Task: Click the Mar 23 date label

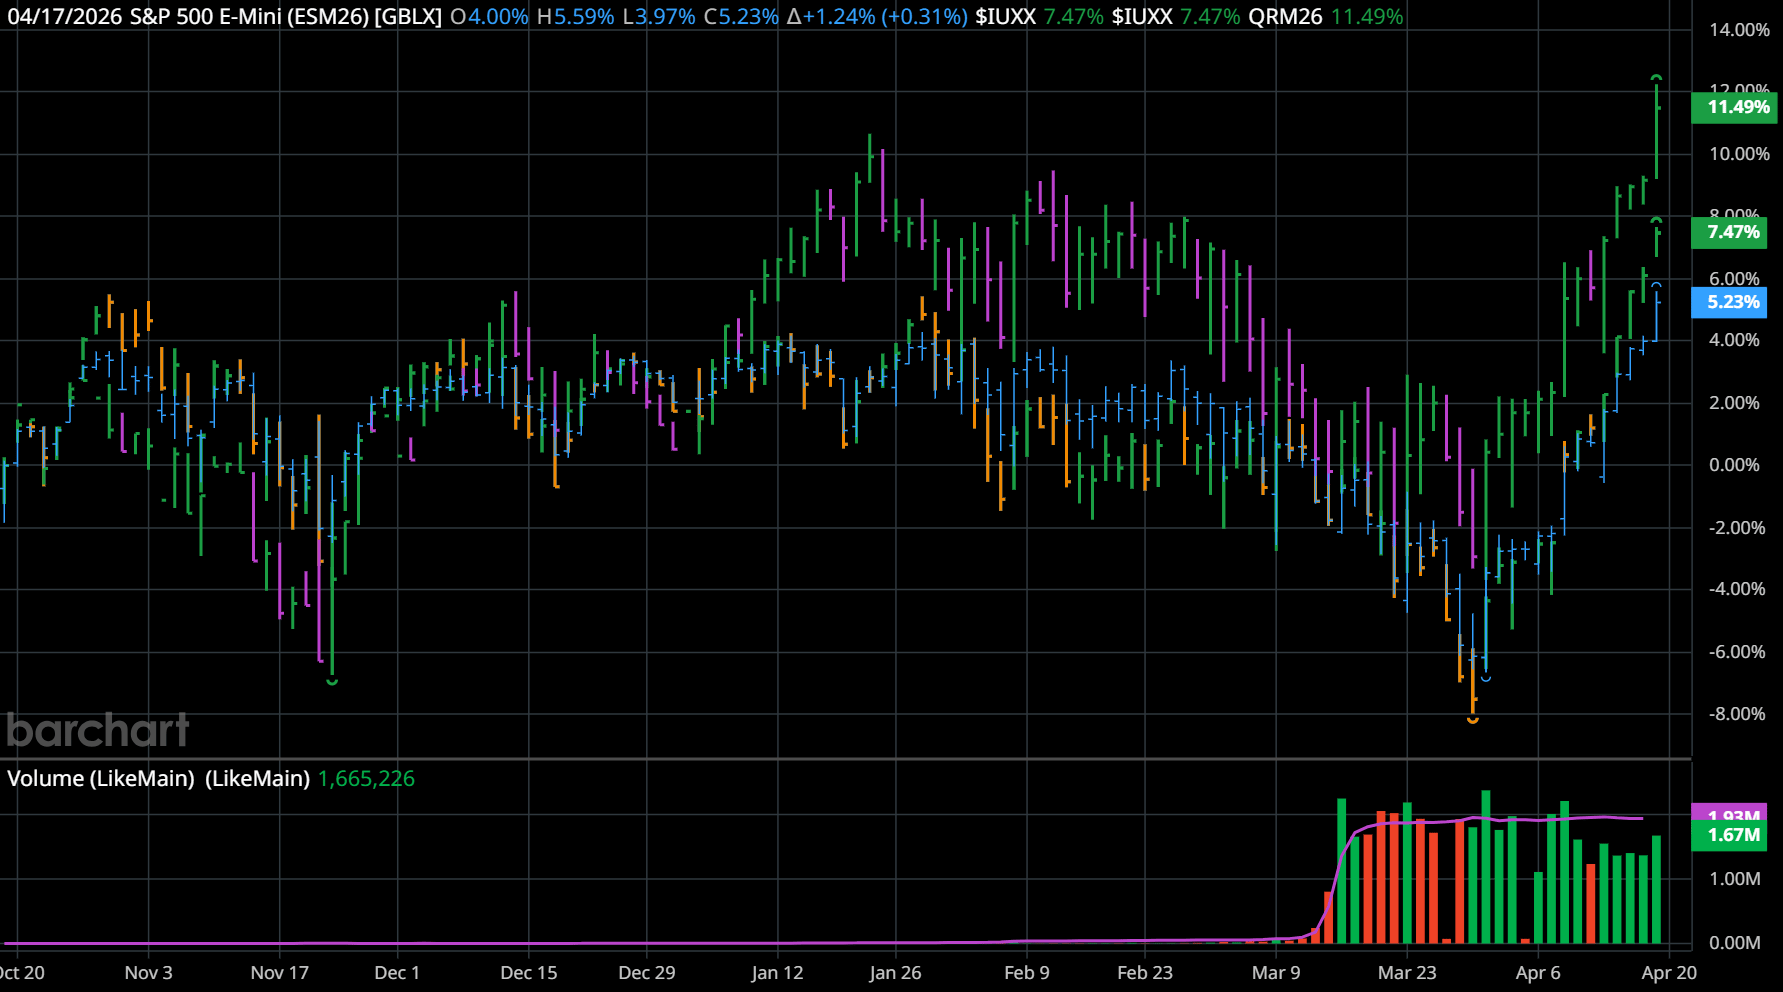Action: [x=1406, y=972]
